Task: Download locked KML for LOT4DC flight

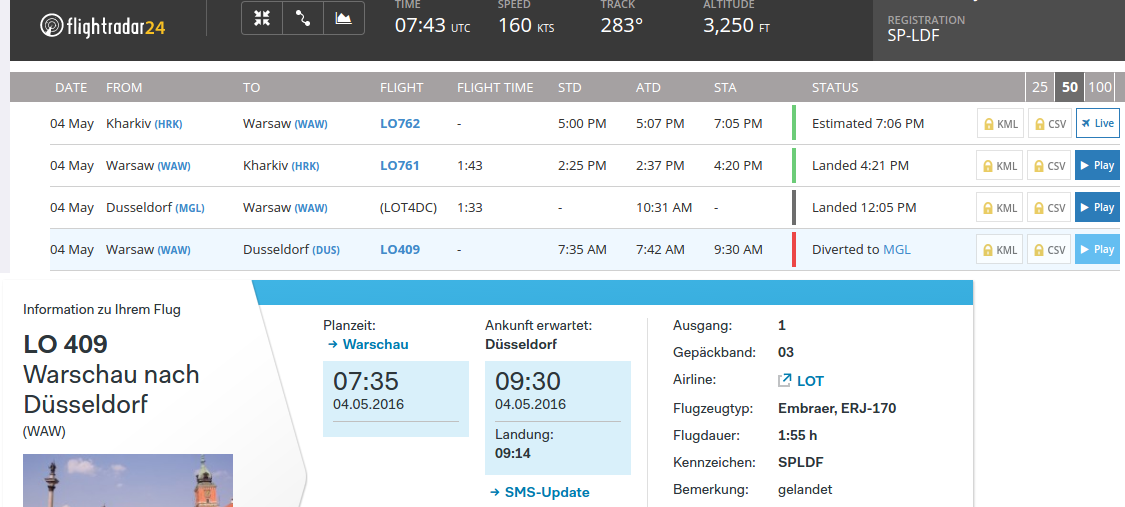Action: point(999,208)
